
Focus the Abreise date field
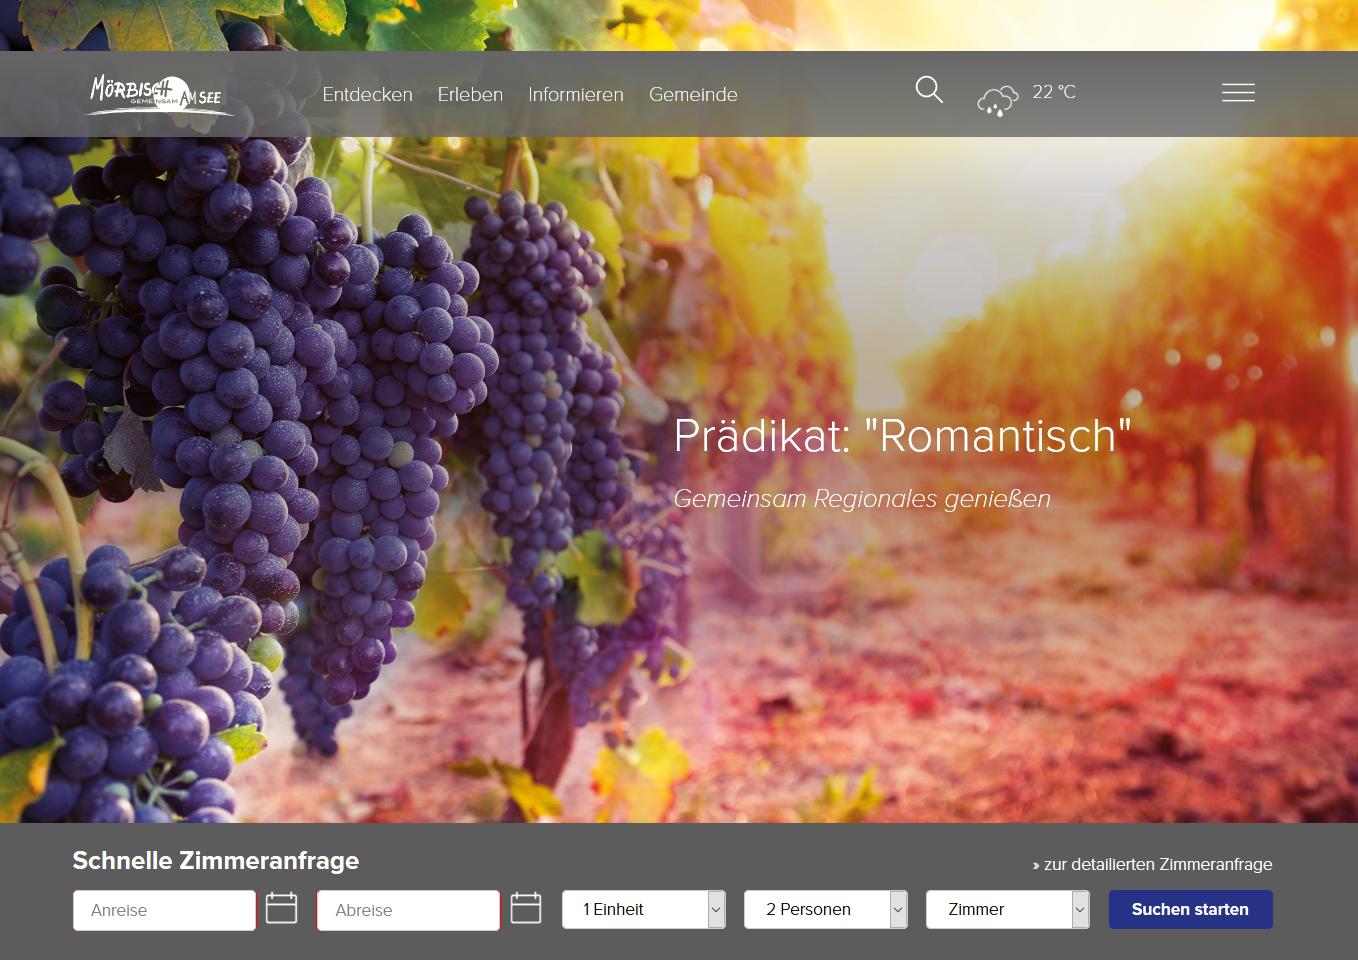408,910
